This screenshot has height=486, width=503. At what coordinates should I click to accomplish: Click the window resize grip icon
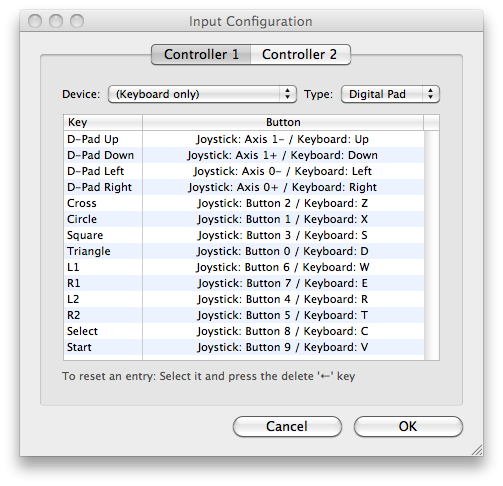coord(477,450)
